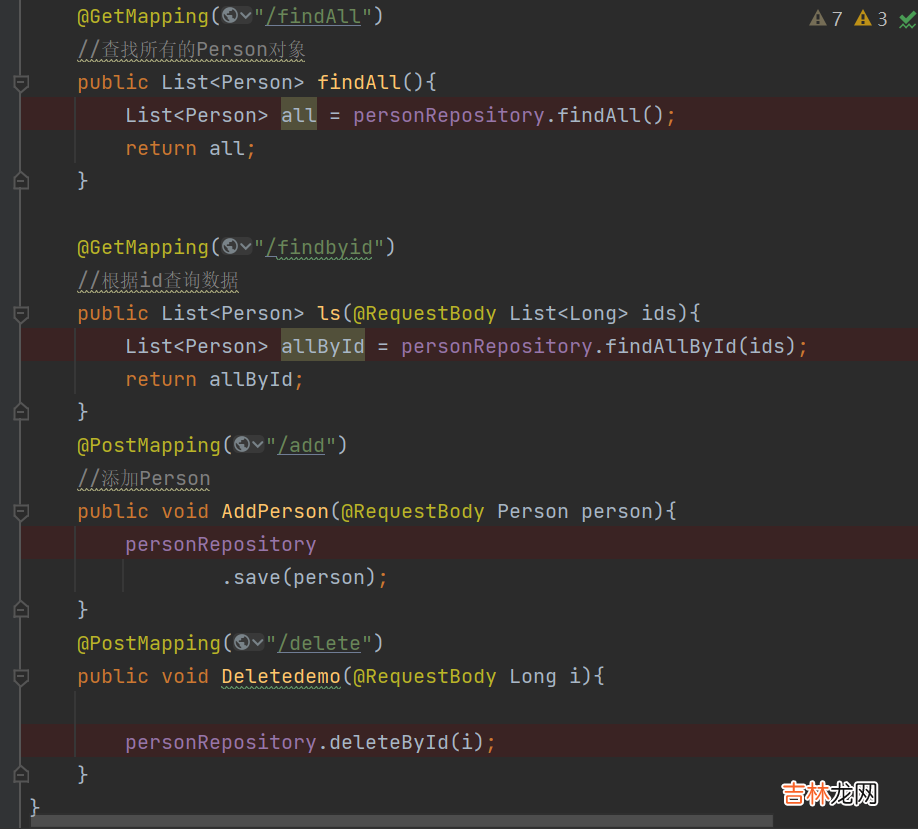Click the globe icon before the "/delete" URL

[243, 642]
